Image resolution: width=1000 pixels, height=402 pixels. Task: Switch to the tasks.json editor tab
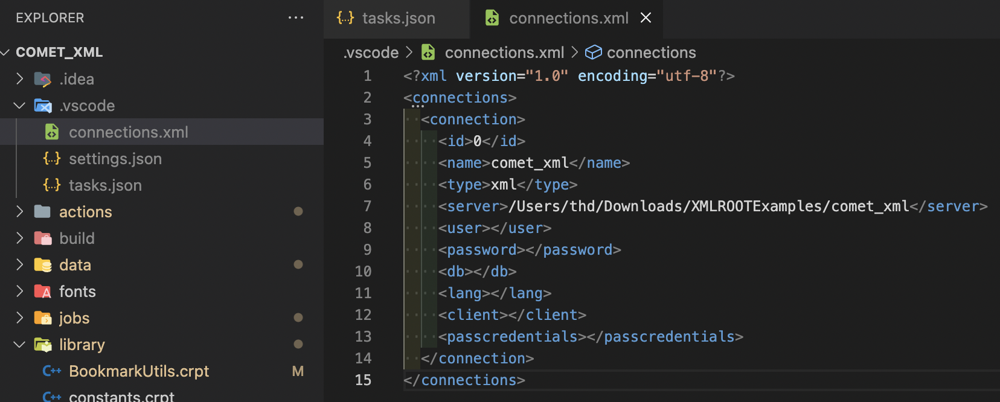pos(397,19)
